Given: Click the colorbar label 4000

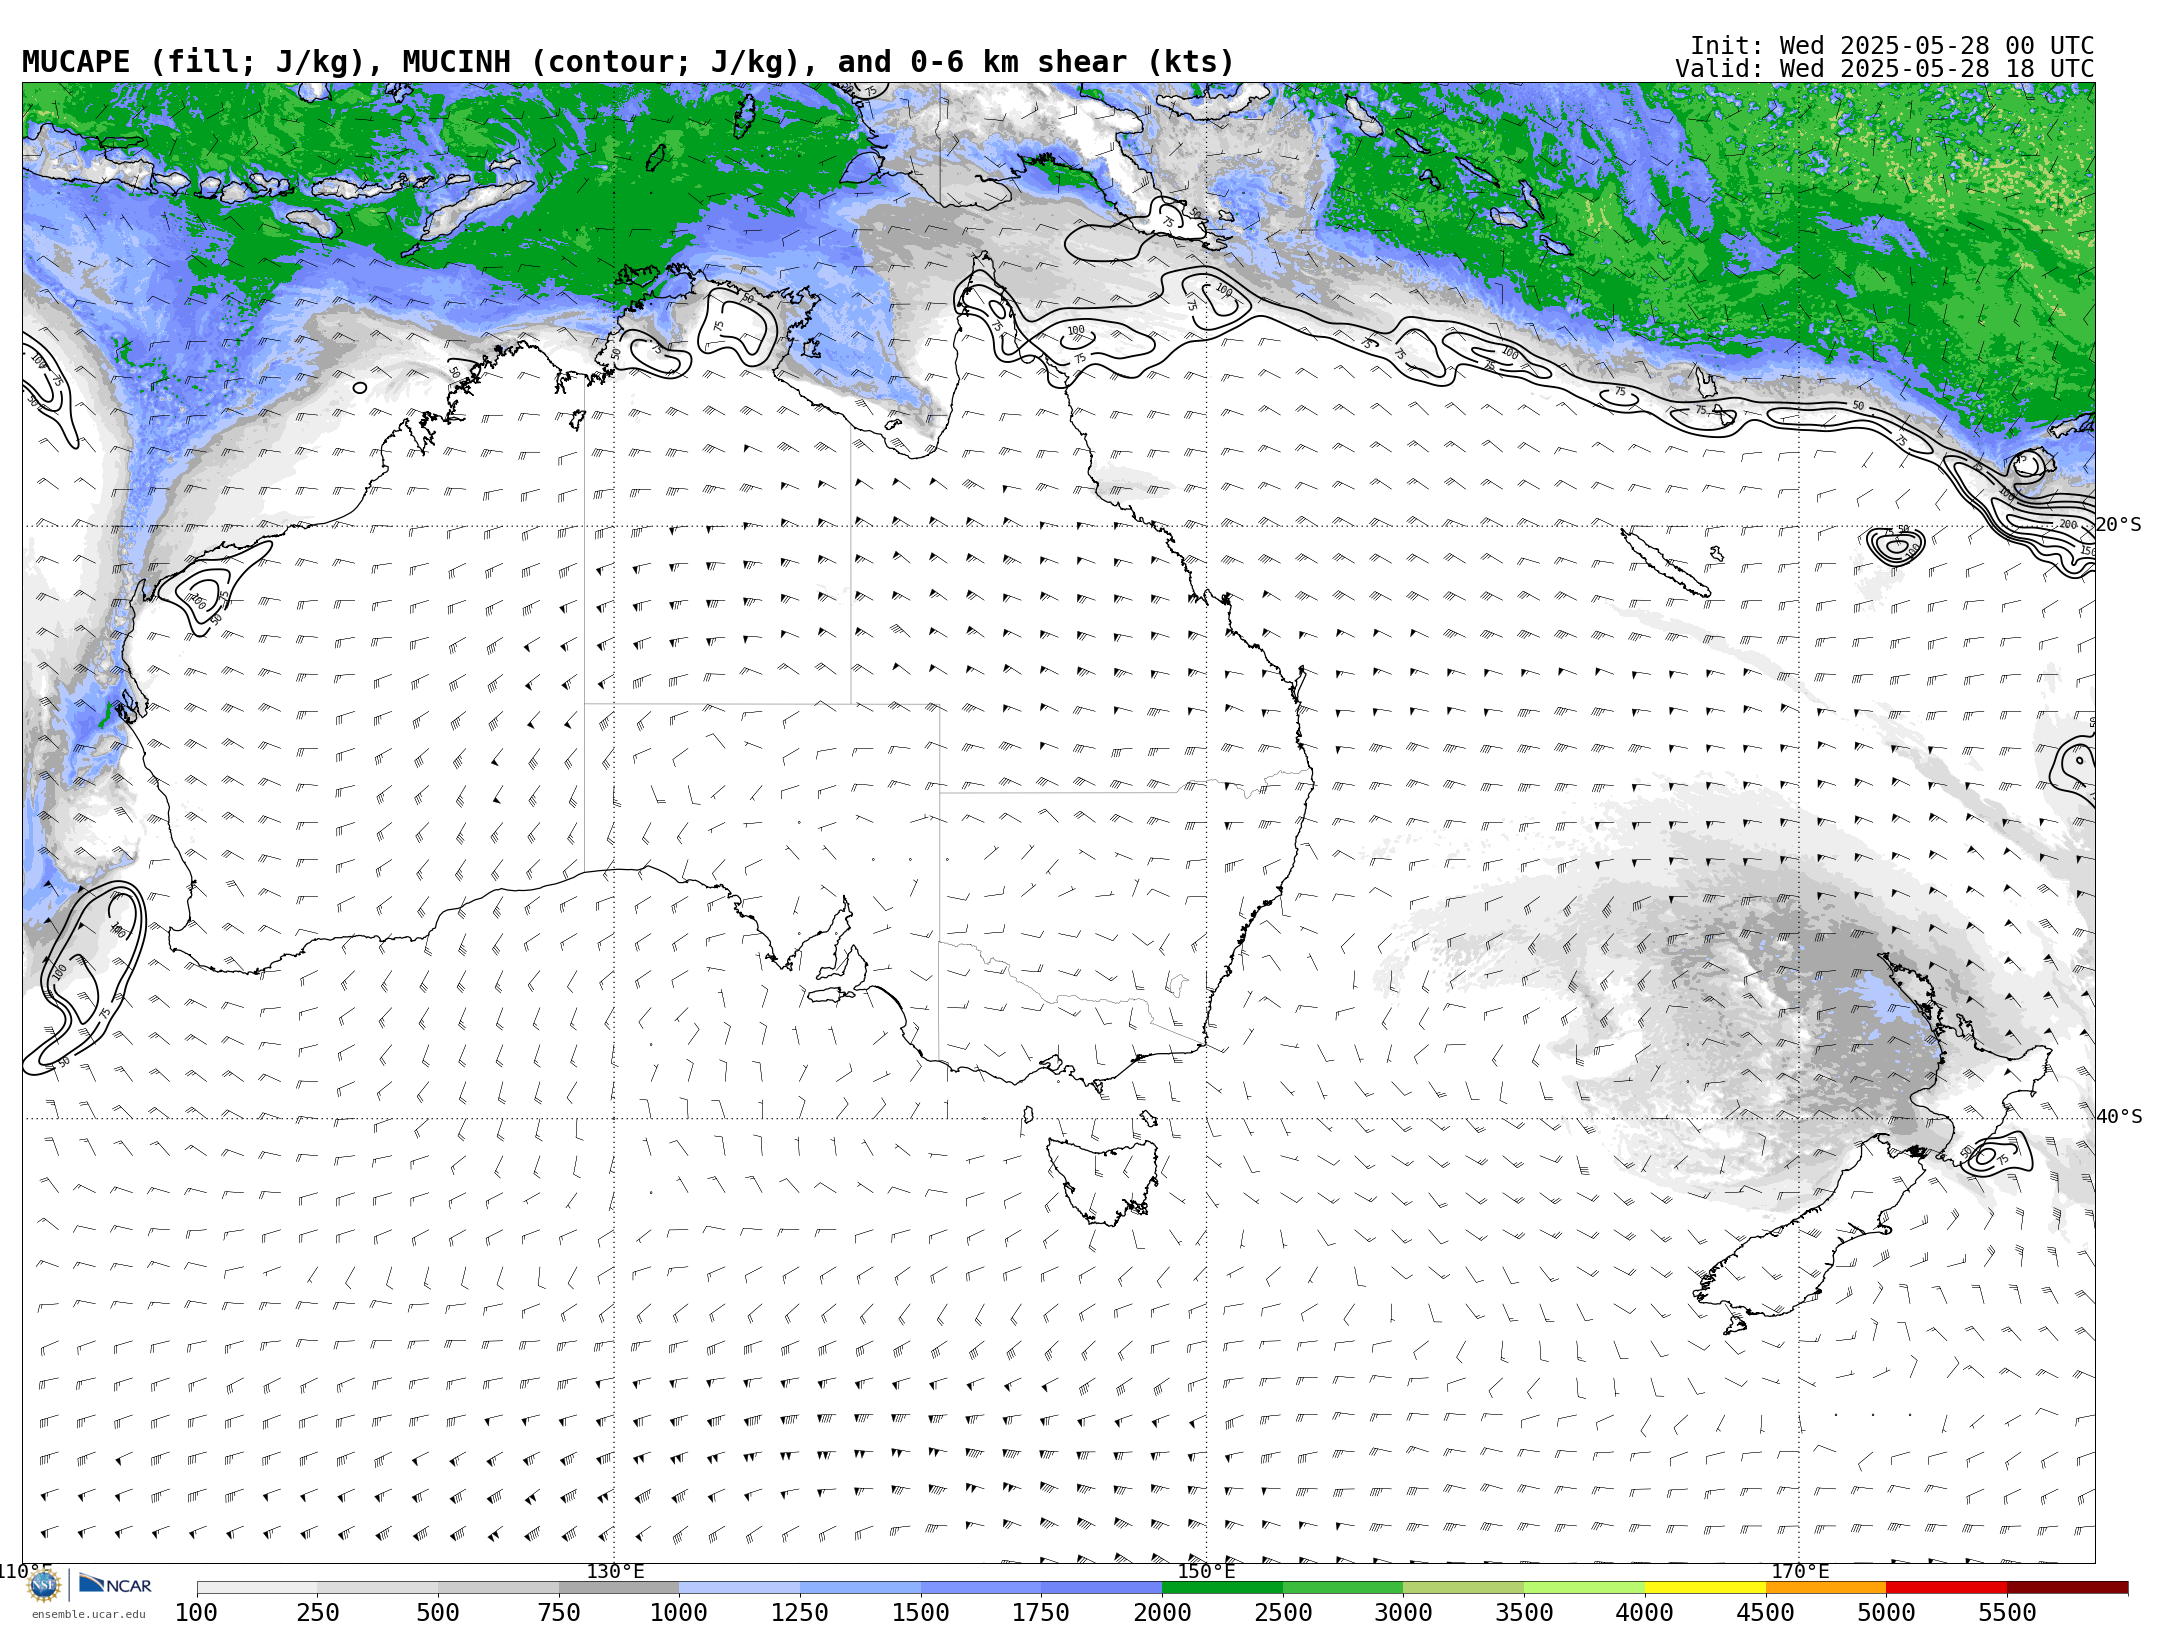Looking at the screenshot, I should (1645, 1612).
